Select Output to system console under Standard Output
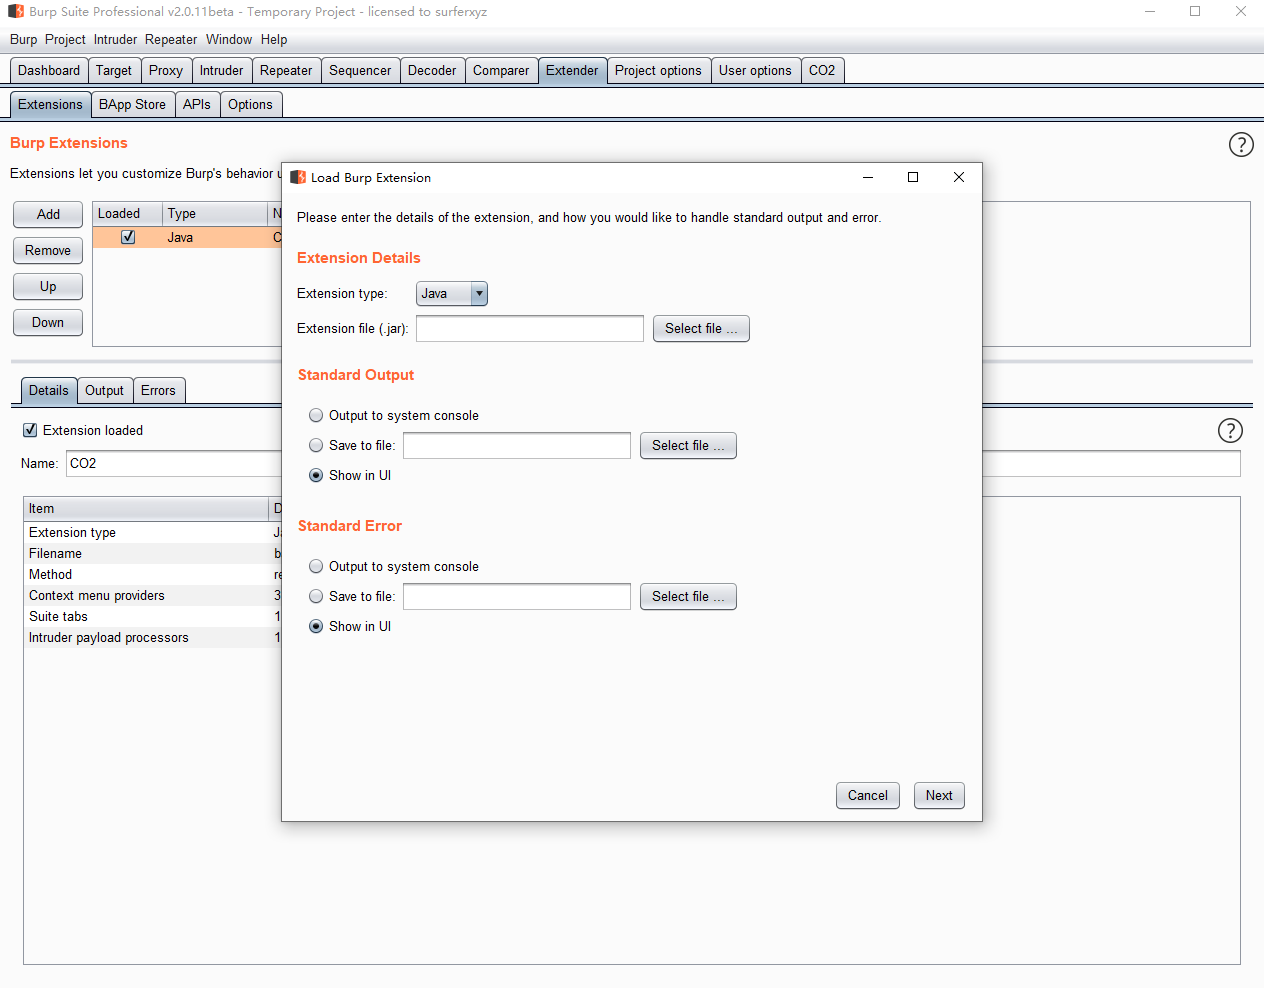 tap(316, 416)
